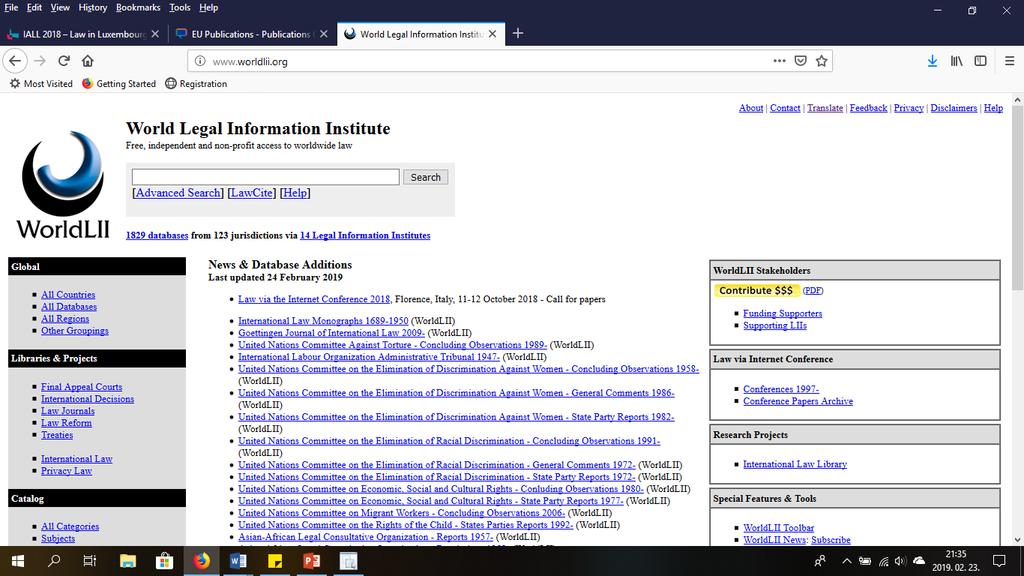Open the File menu
1024x576 pixels.
tap(11, 7)
